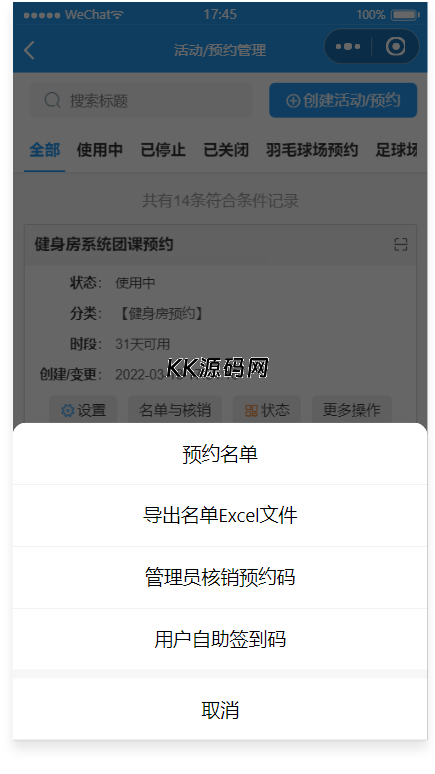Screen dimensions: 435x774
Task: Tap the circular close mini program icon
Action: (x=395, y=47)
